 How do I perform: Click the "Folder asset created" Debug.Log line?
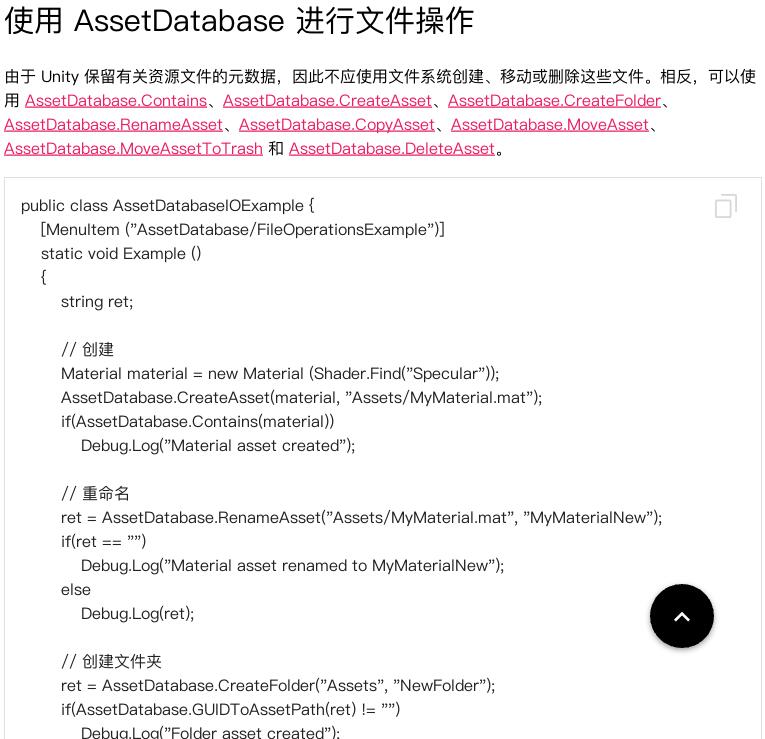pyautogui.click(x=210, y=732)
